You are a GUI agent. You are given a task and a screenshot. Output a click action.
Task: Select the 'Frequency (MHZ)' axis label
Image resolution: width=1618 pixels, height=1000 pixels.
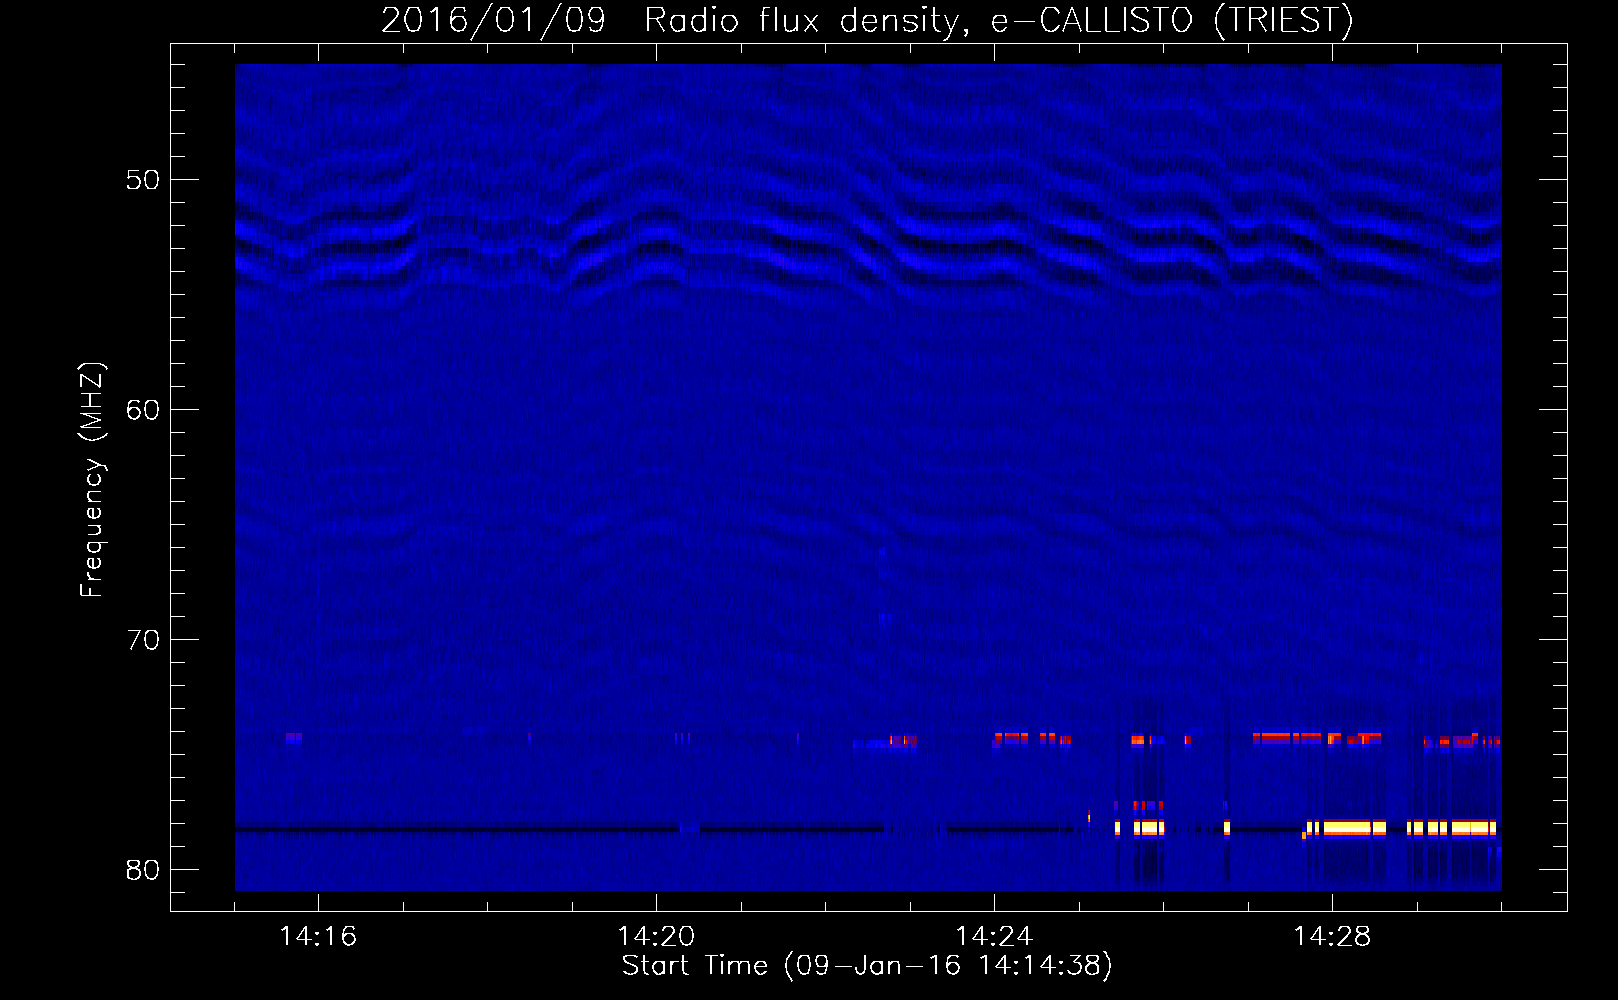(92, 480)
